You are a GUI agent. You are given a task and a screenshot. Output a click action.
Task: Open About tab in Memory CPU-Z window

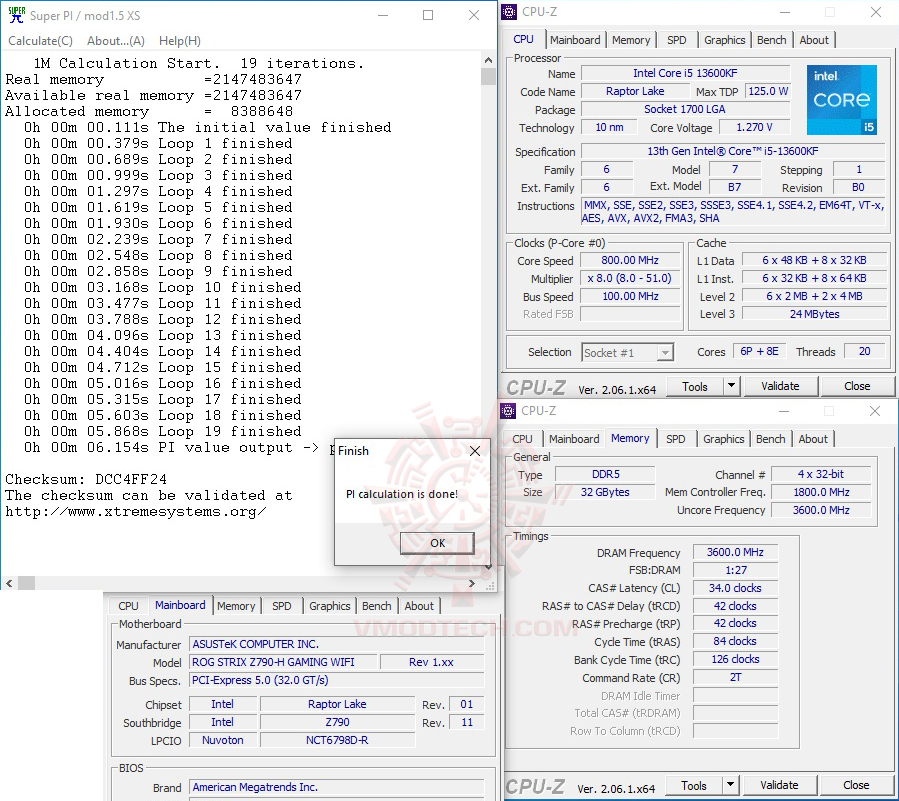coord(812,439)
